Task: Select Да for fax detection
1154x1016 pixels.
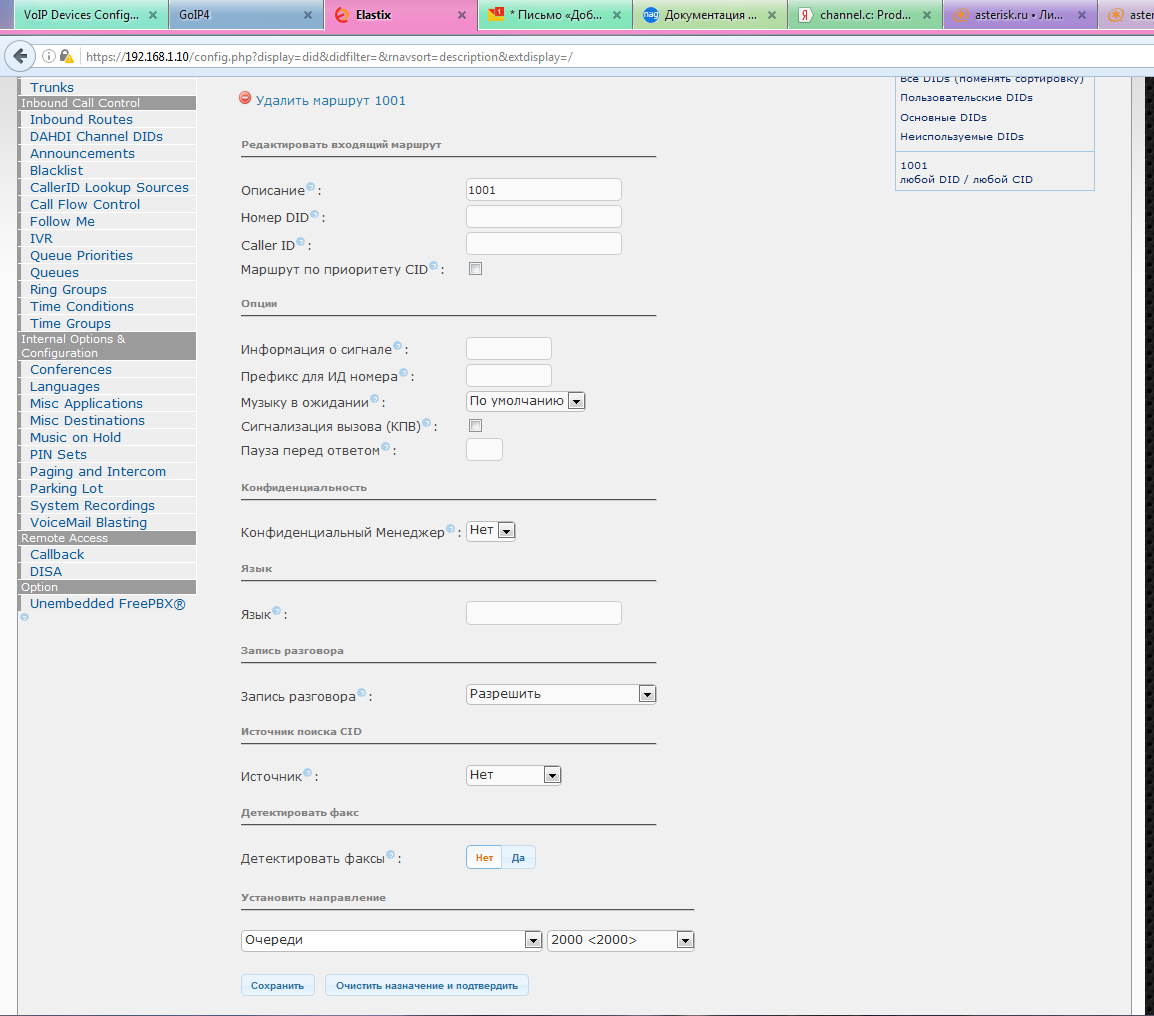Action: tap(518, 858)
